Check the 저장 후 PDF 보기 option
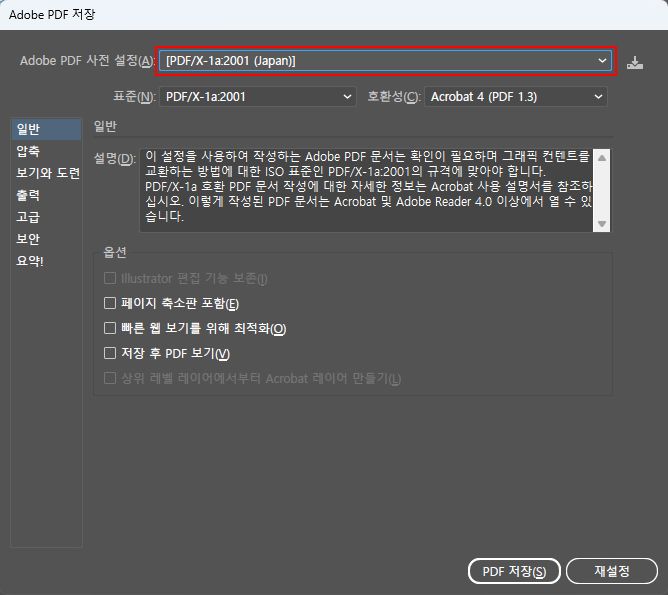The image size is (668, 595). tap(111, 354)
